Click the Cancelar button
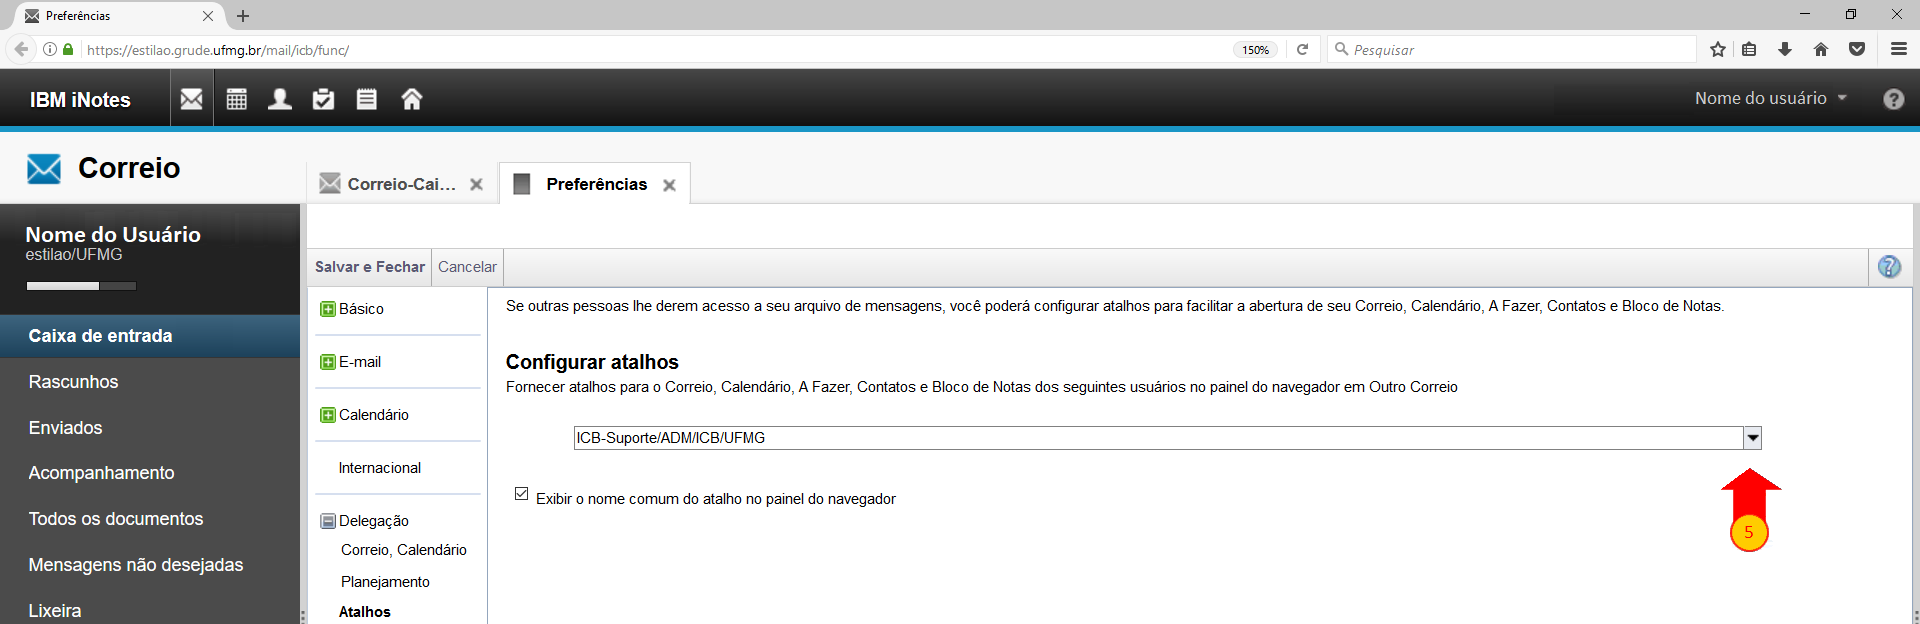The width and height of the screenshot is (1920, 624). coord(467,267)
